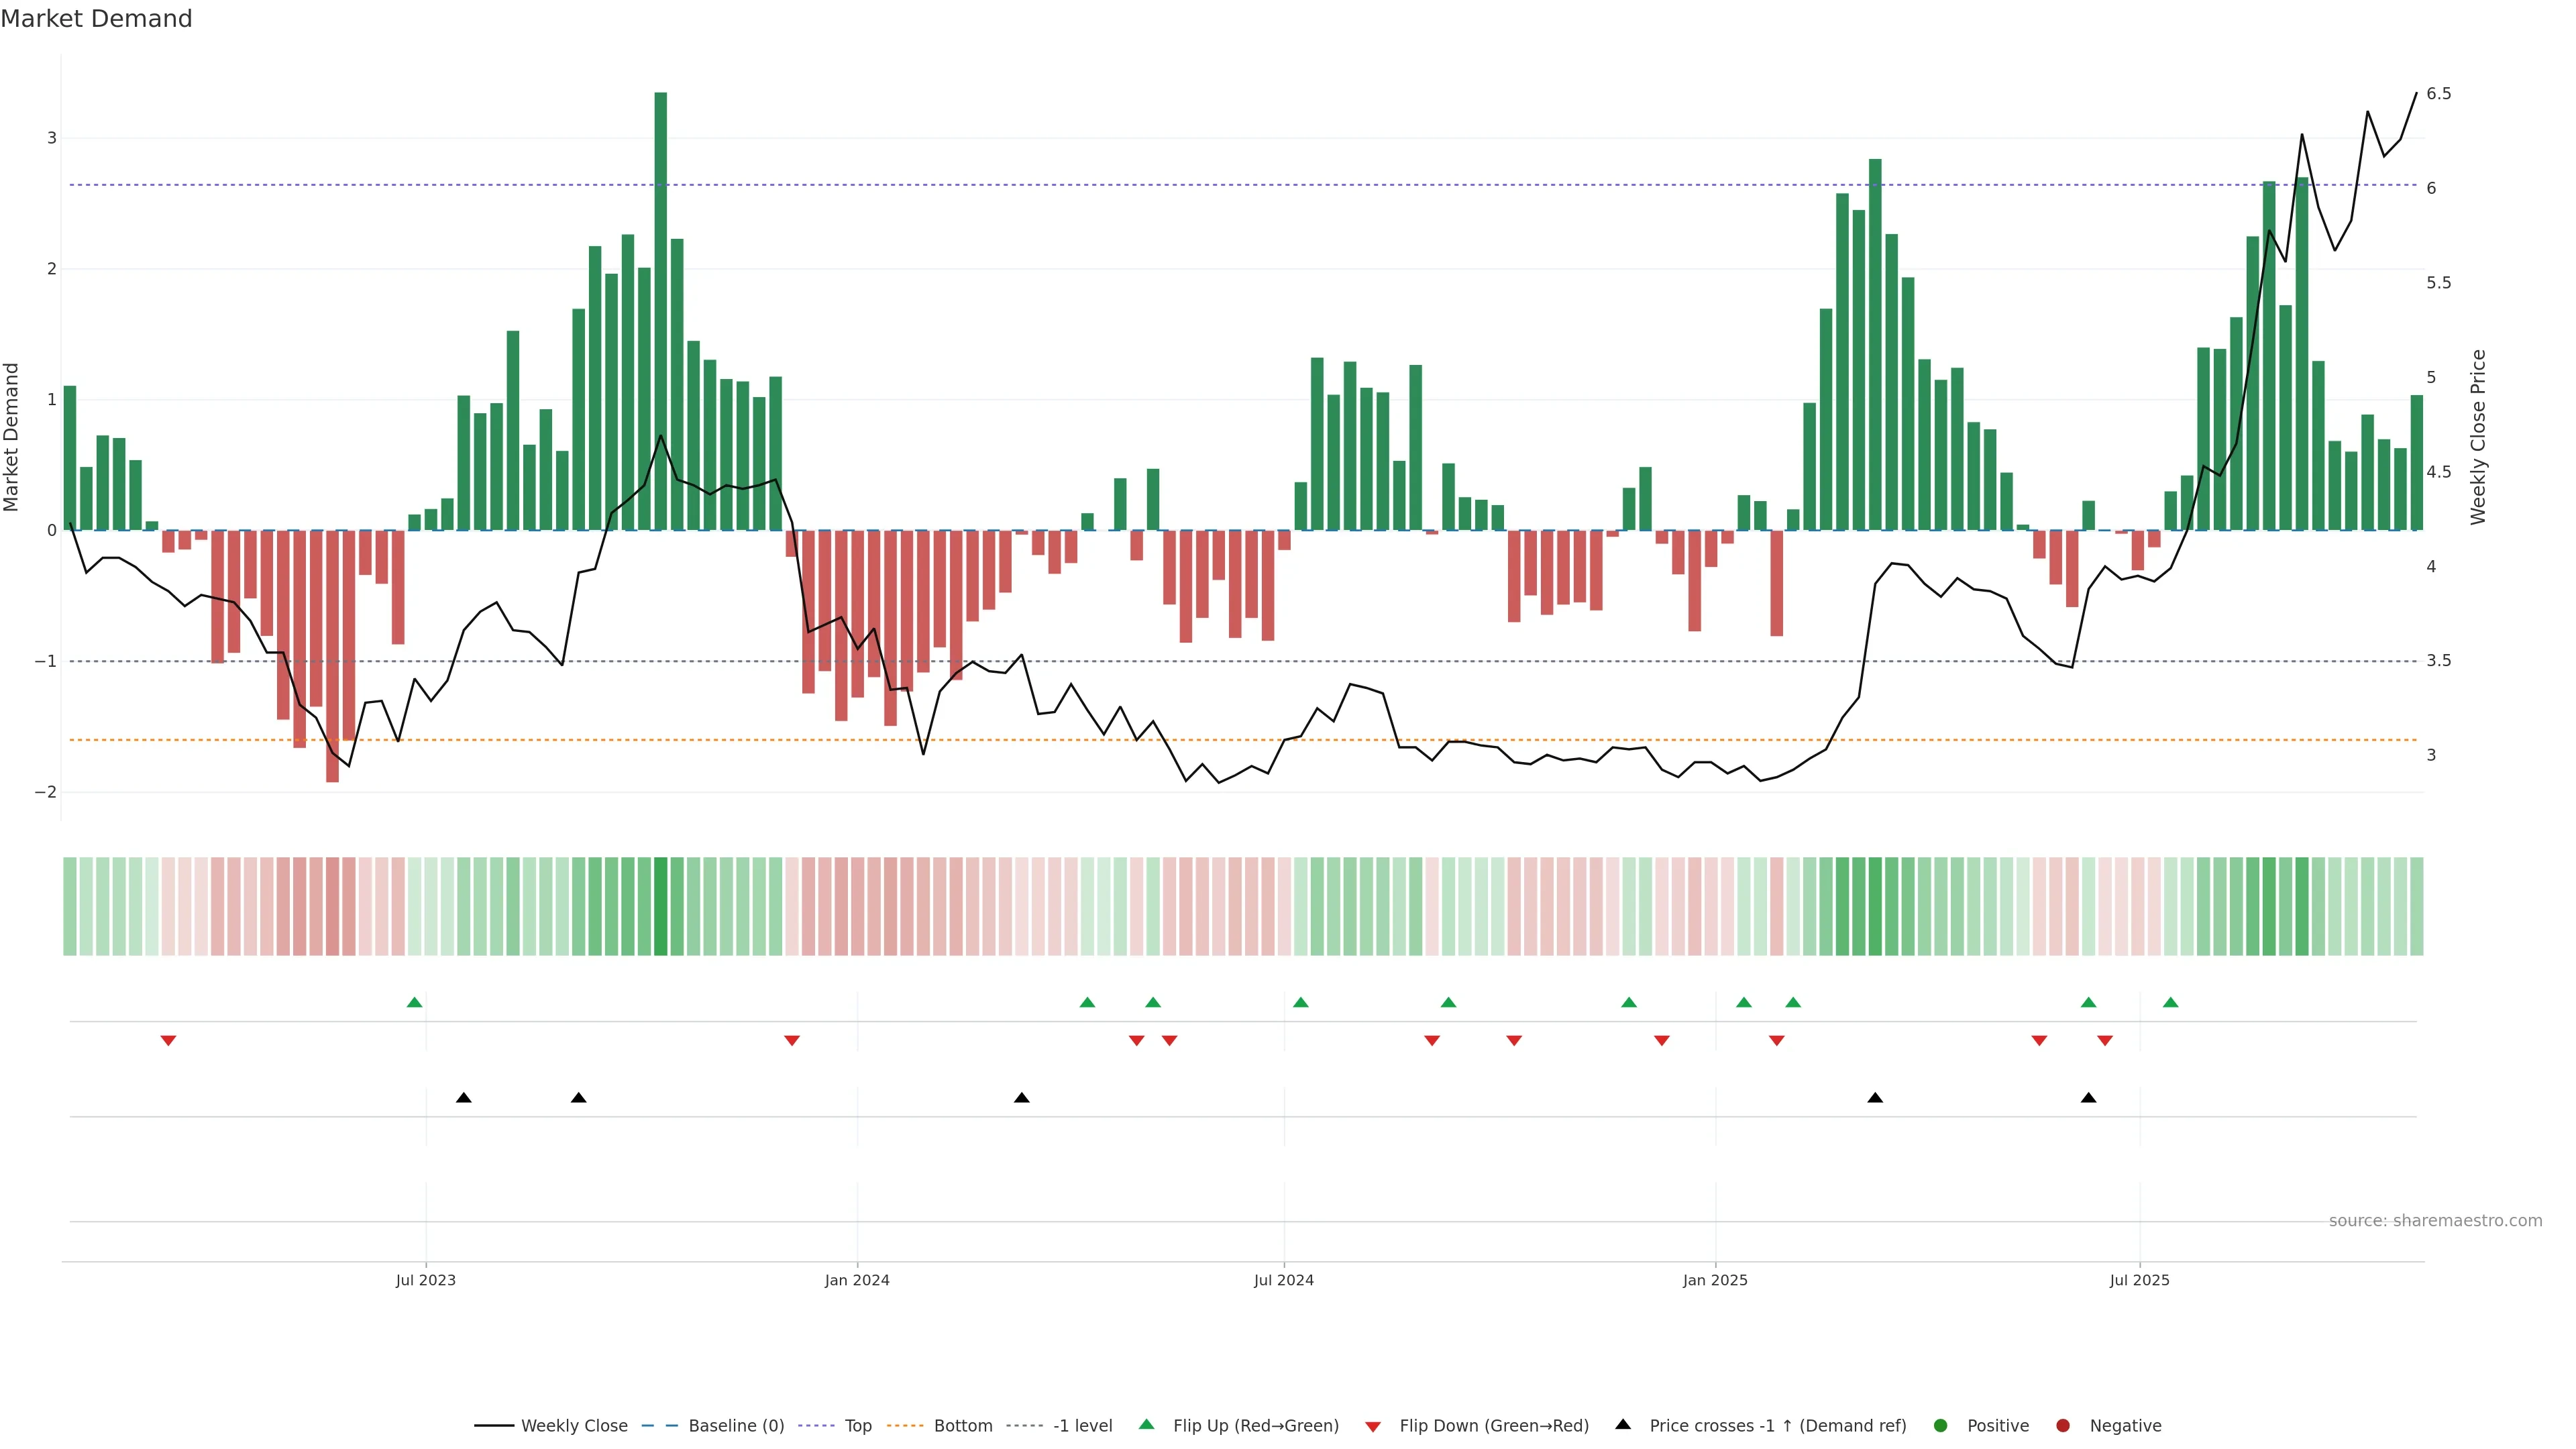Click the green Positive legend dot
This screenshot has width=2576, height=1449.
(x=1941, y=1425)
